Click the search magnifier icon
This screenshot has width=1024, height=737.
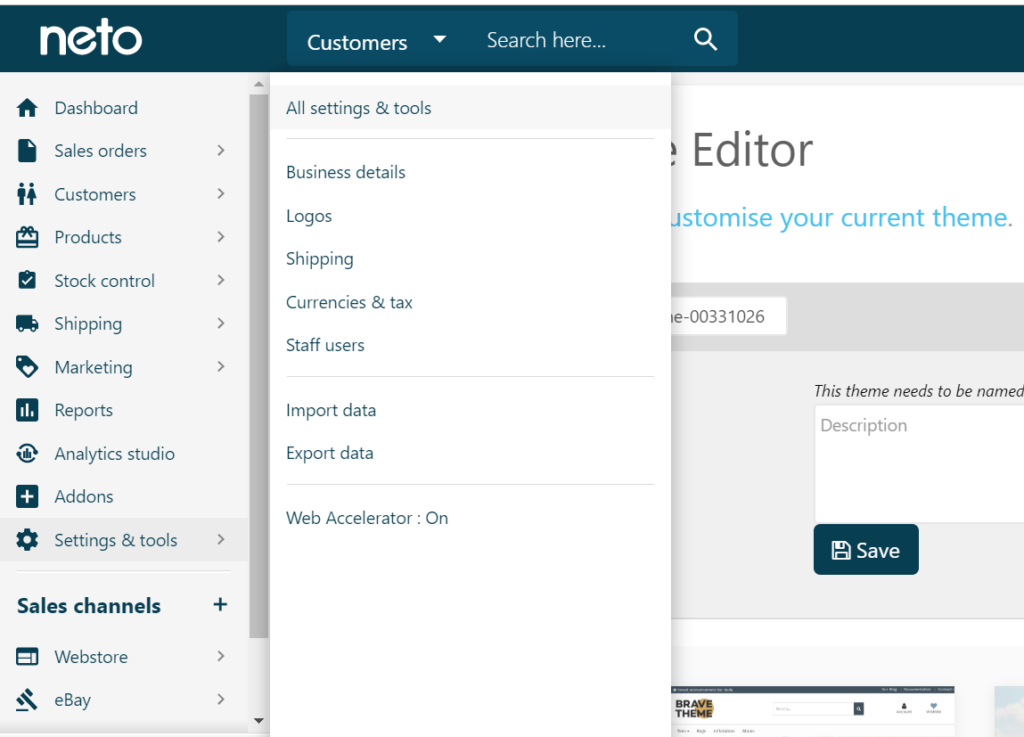tap(705, 39)
